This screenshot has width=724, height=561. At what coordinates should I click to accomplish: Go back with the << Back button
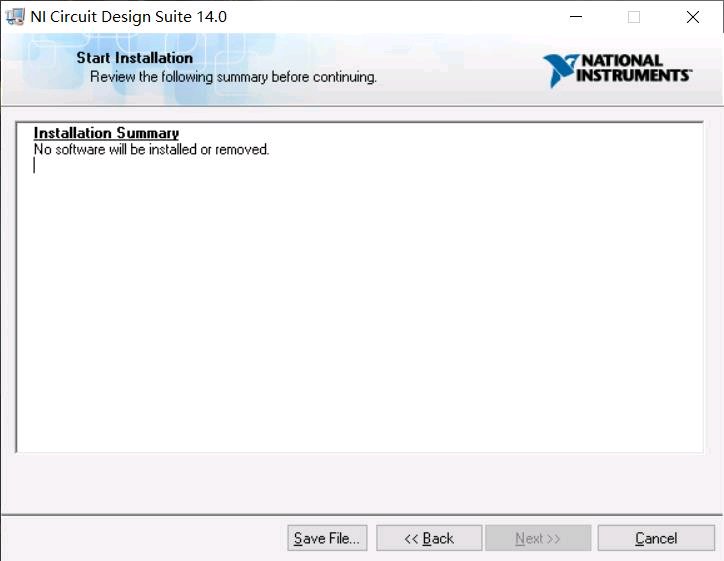(429, 538)
